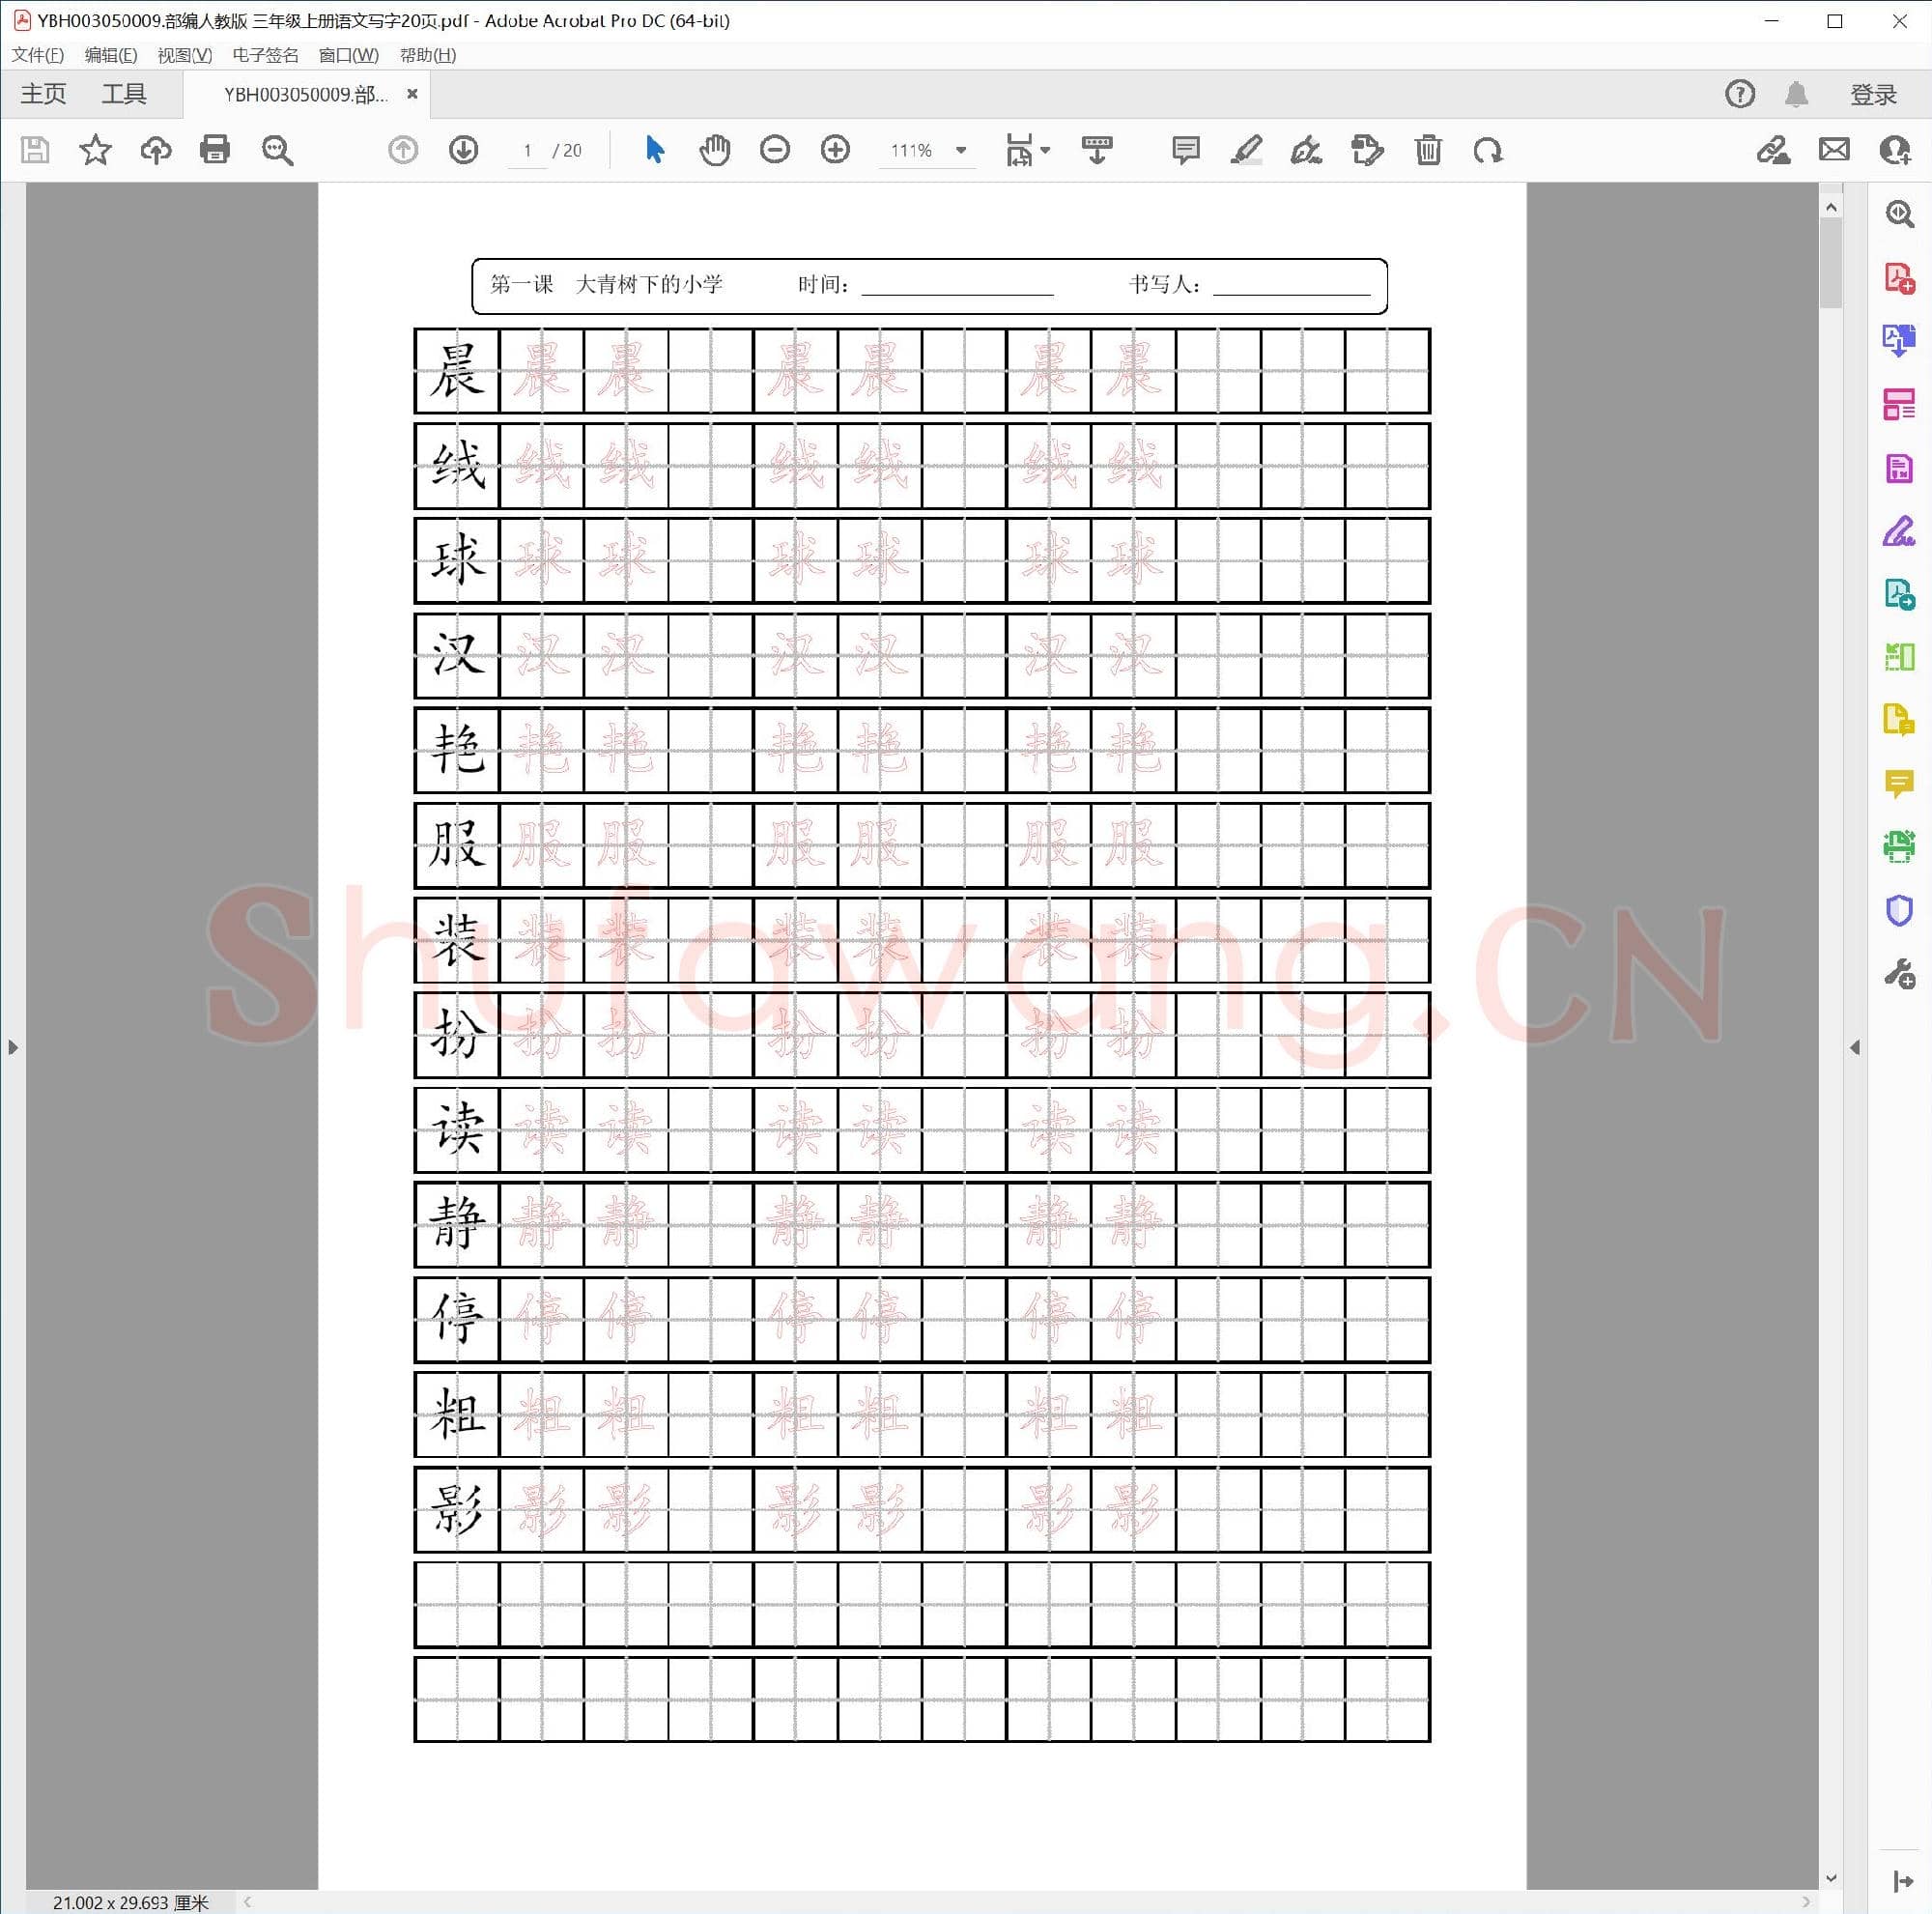Open Protect shield tool in sidebar

click(x=1898, y=910)
